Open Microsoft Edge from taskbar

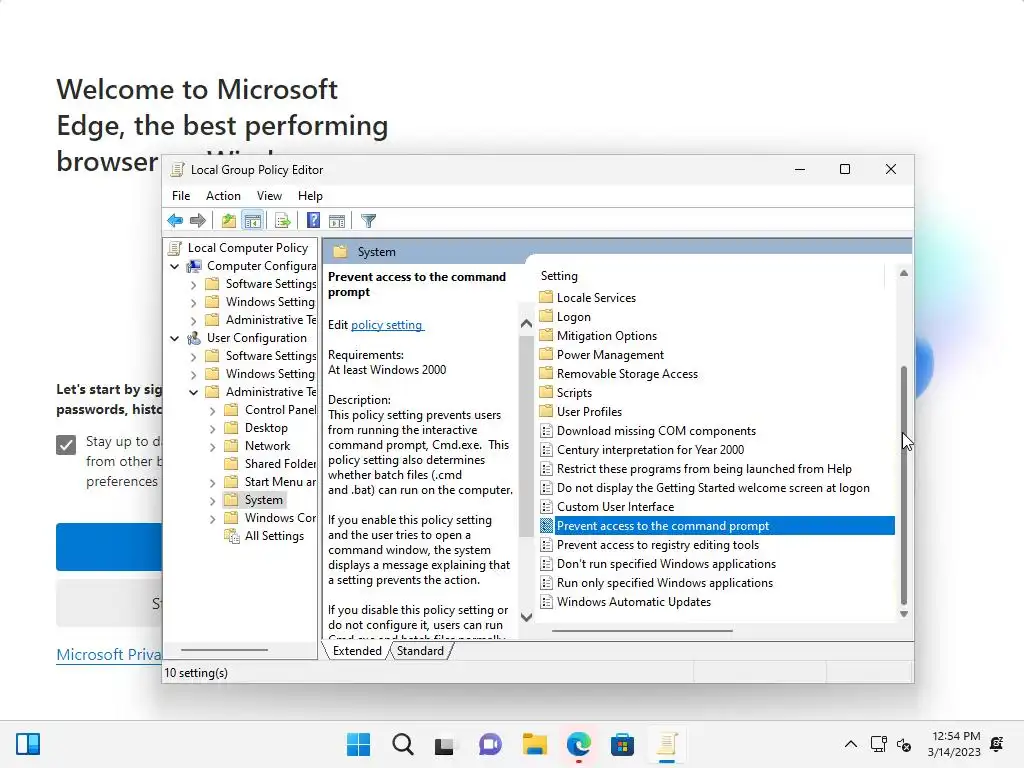tap(579, 744)
